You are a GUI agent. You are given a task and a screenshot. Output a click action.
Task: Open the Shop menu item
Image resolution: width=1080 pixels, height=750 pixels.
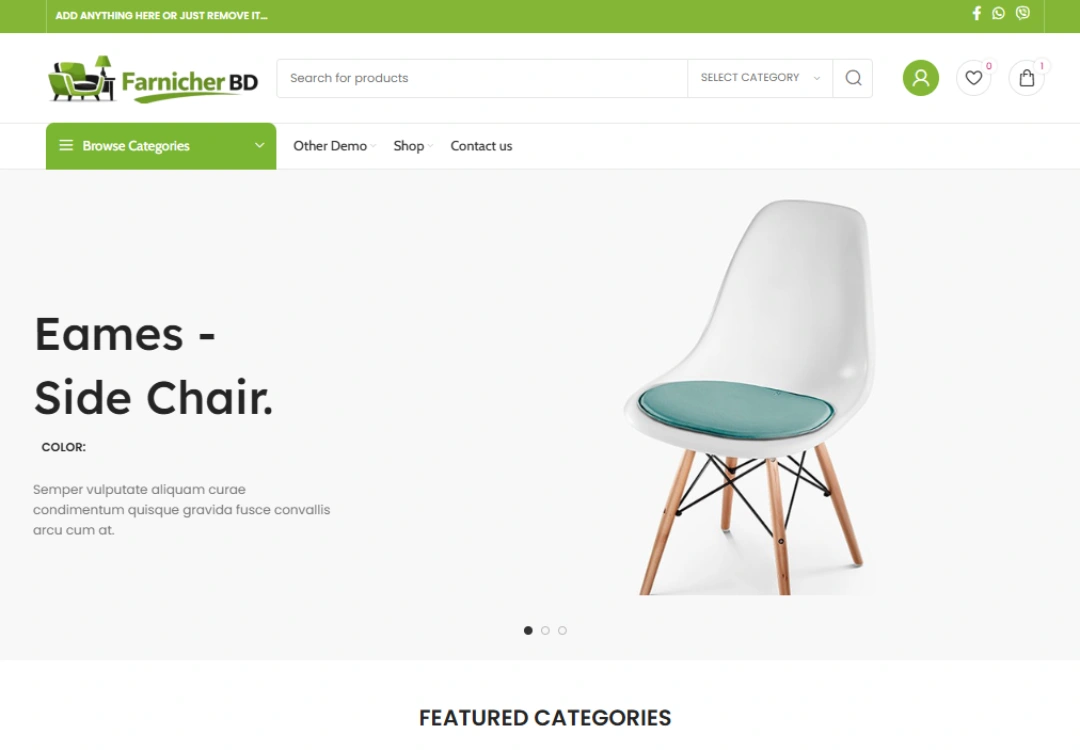(413, 146)
